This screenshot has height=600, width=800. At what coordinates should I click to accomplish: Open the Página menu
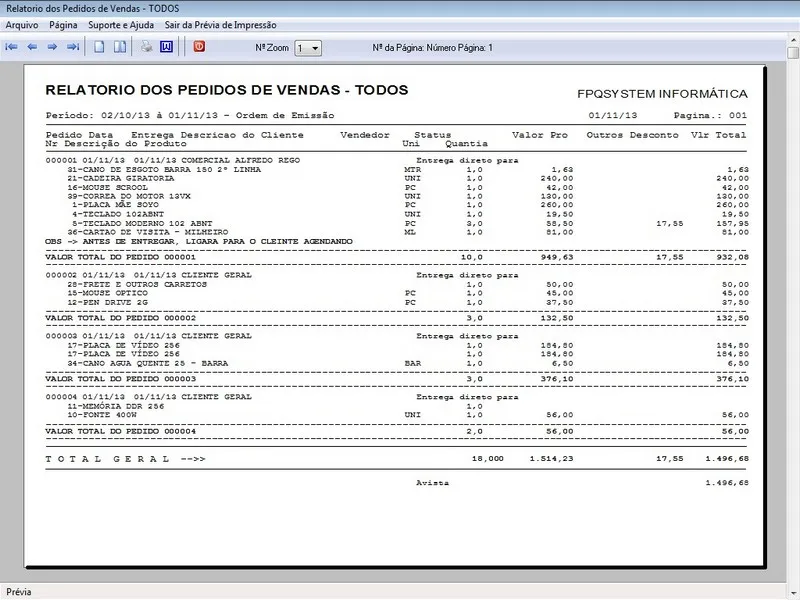coord(63,24)
